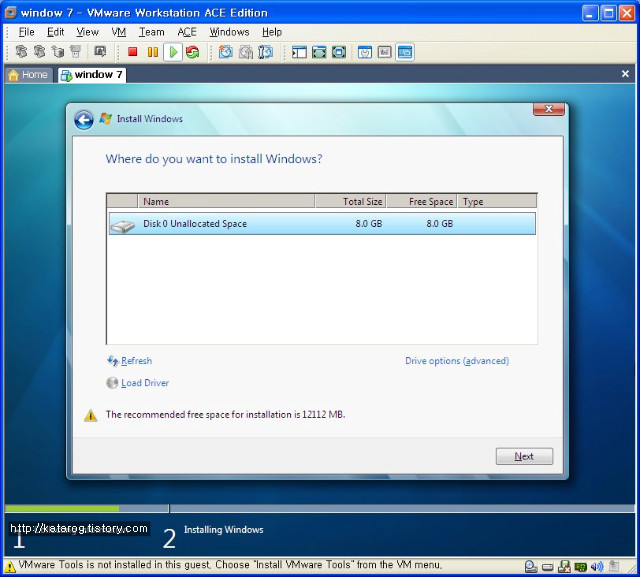Image resolution: width=640 pixels, height=577 pixels.
Task: Click the Next button
Action: pos(524,456)
